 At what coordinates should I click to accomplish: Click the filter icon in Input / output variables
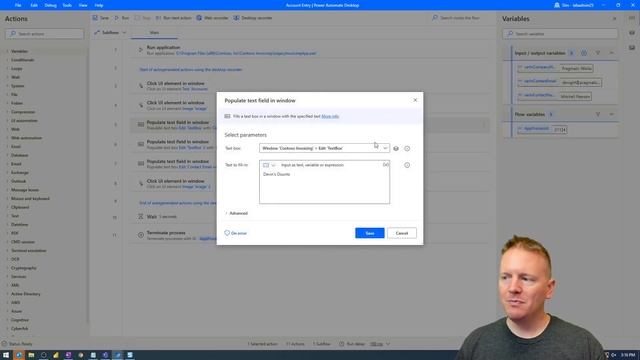click(598, 53)
